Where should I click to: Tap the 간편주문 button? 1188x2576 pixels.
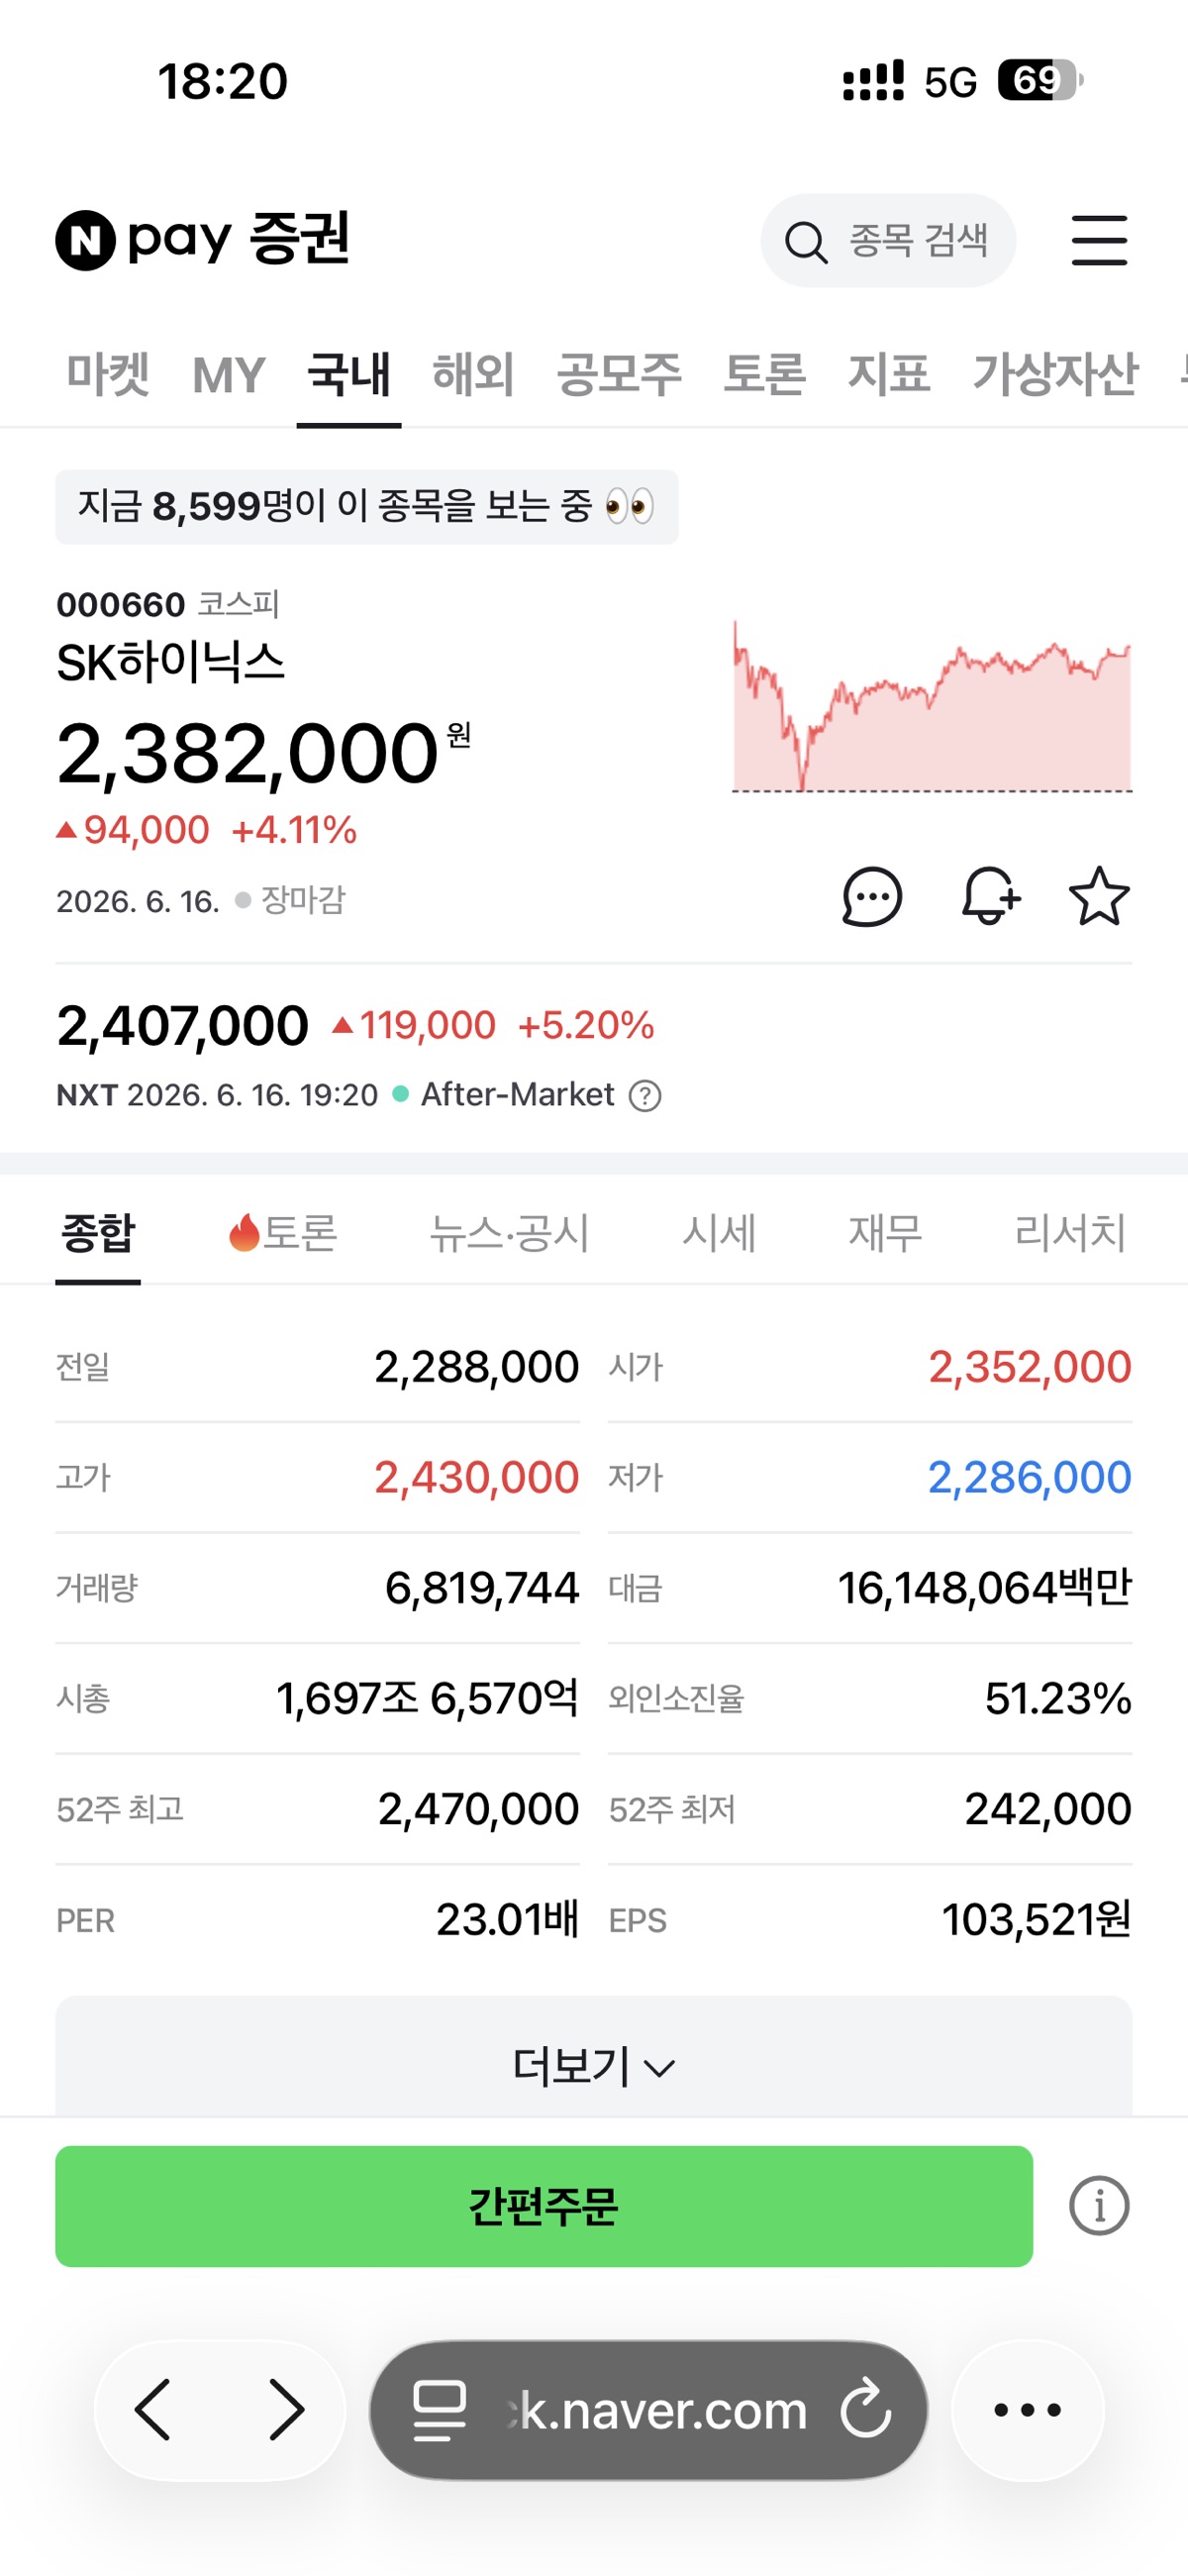click(544, 2206)
